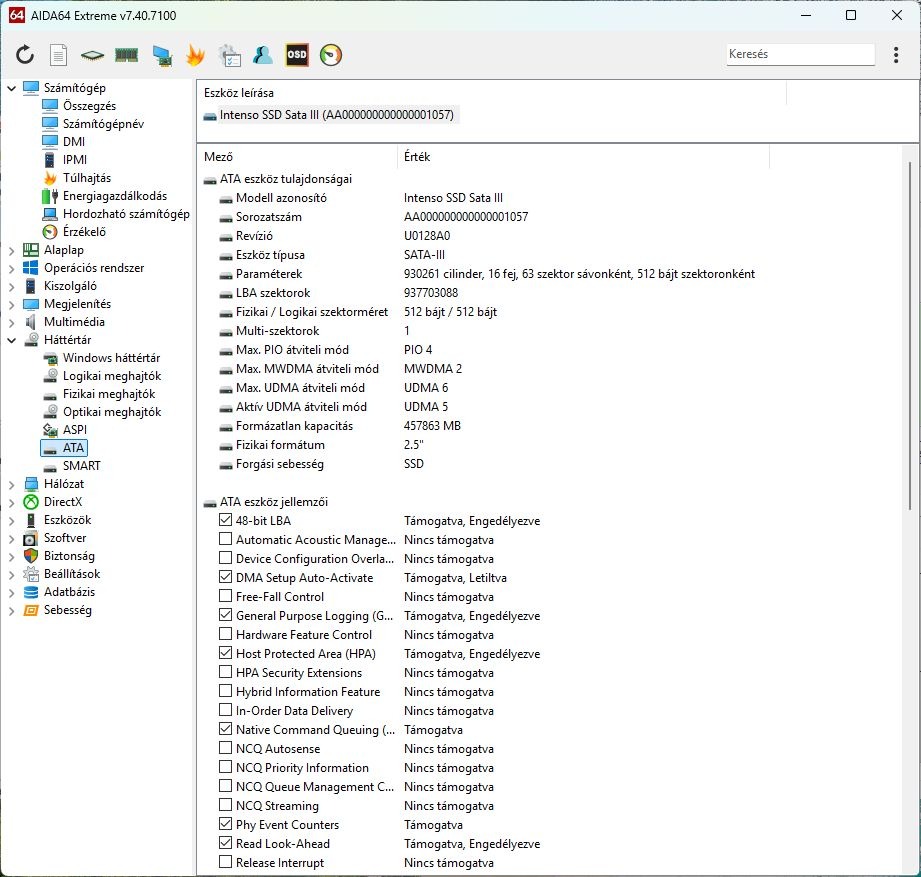Expand the Hálózat tree node

coord(12,485)
